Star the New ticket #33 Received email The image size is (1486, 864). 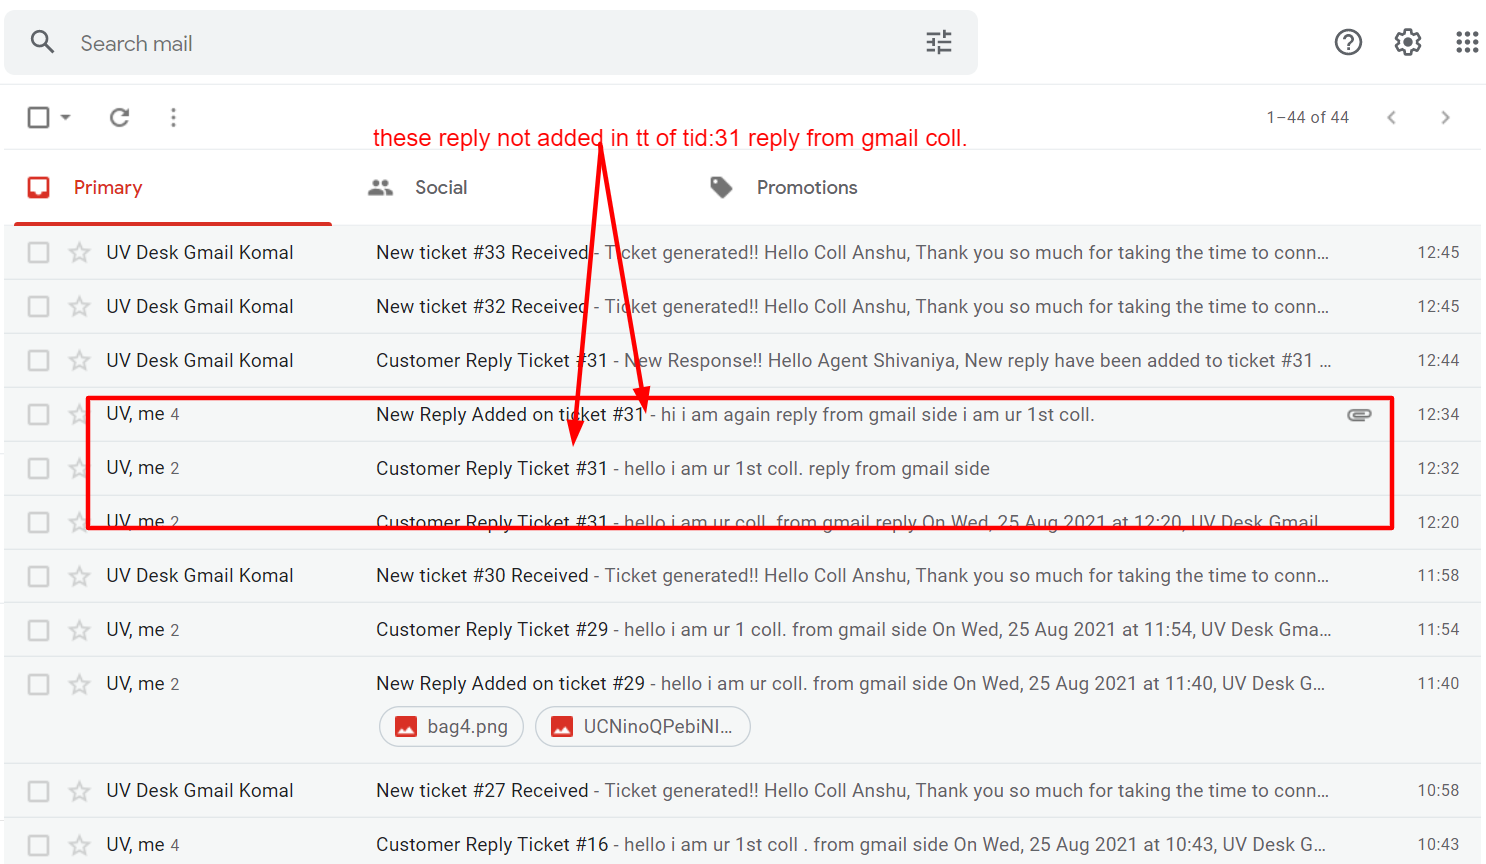click(x=79, y=252)
